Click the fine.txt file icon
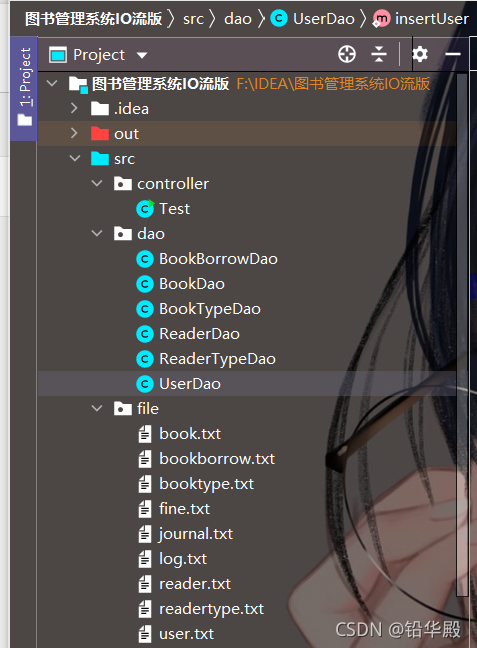The height and width of the screenshot is (648, 477). [x=145, y=509]
